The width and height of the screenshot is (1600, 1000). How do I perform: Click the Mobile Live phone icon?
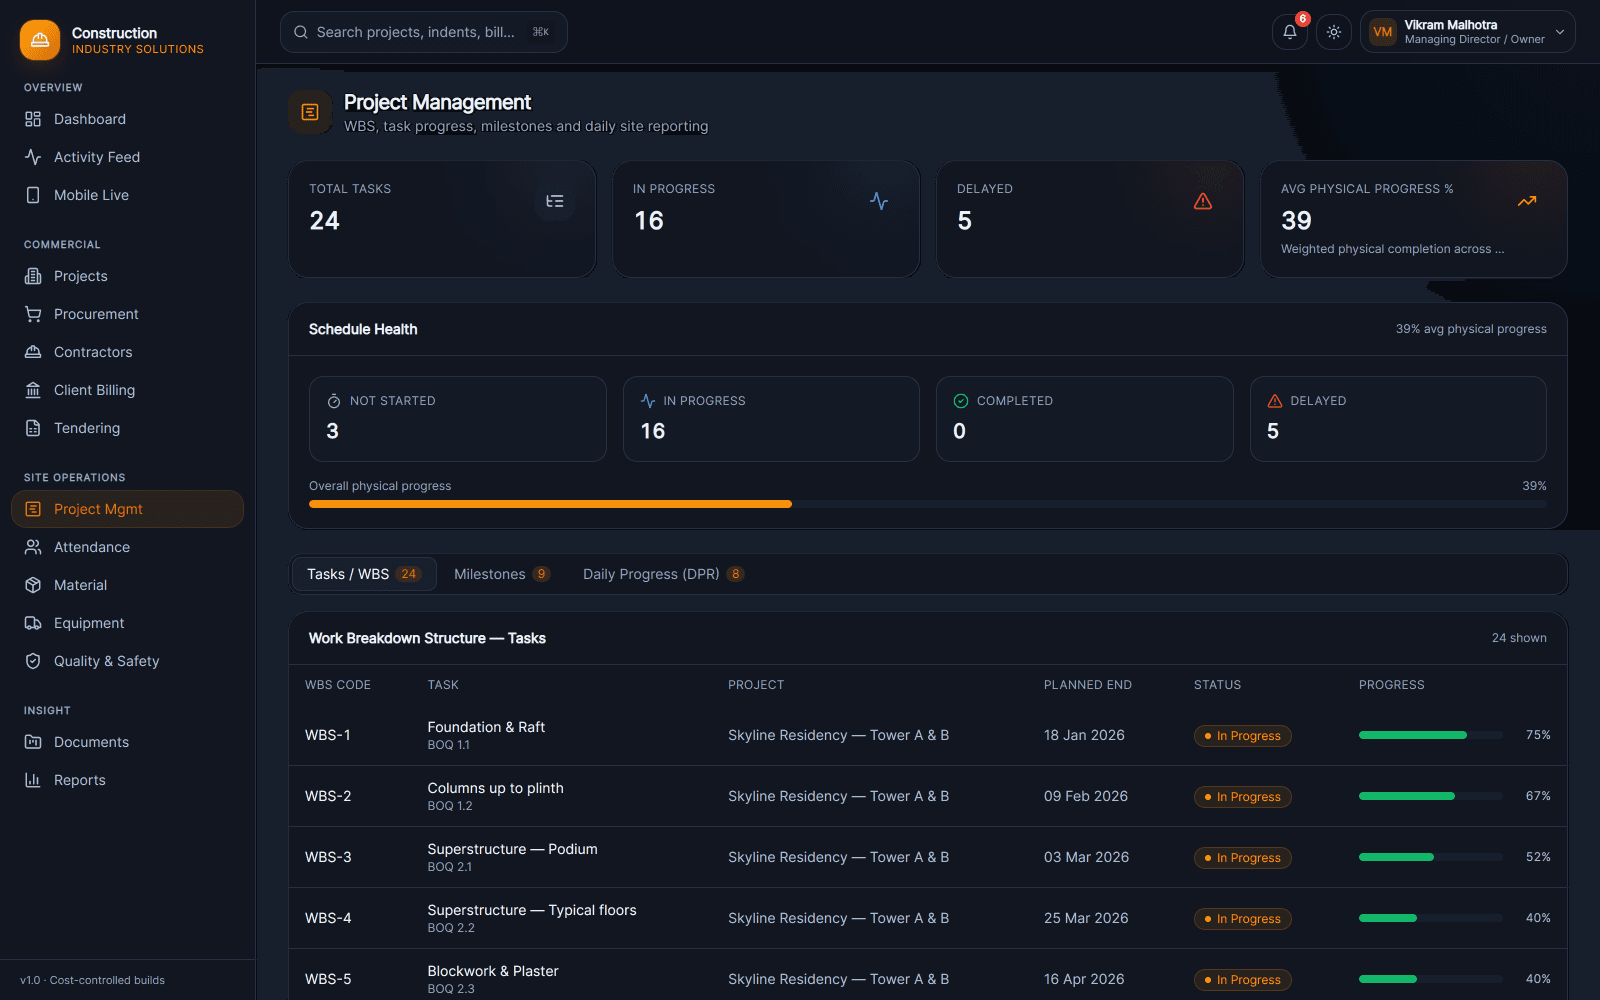tap(33, 195)
